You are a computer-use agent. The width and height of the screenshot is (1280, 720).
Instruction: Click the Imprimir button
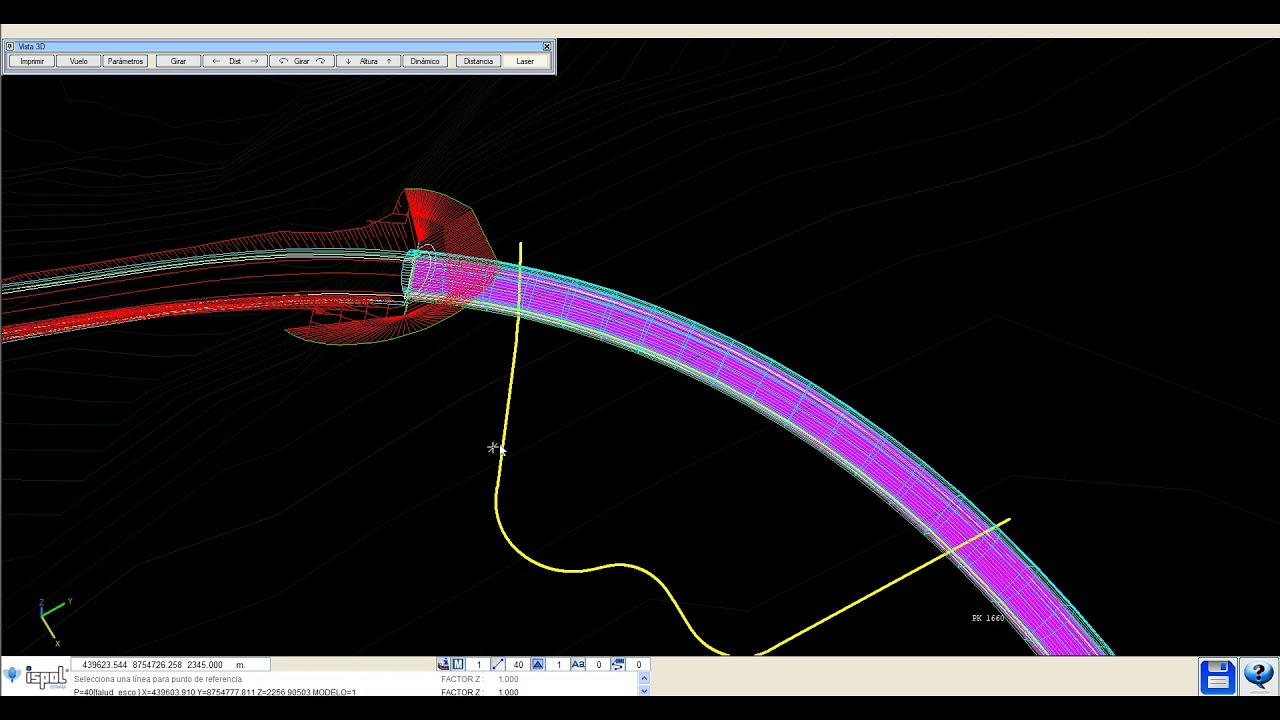[32, 61]
